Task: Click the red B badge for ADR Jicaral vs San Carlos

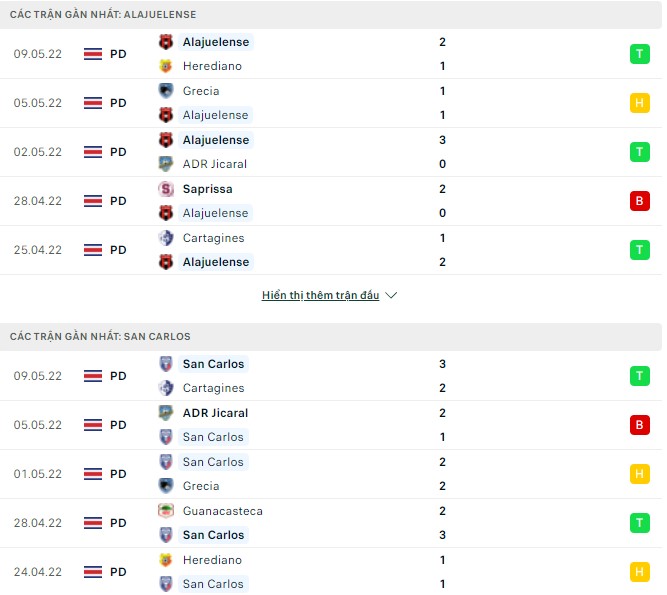Action: 639,425
